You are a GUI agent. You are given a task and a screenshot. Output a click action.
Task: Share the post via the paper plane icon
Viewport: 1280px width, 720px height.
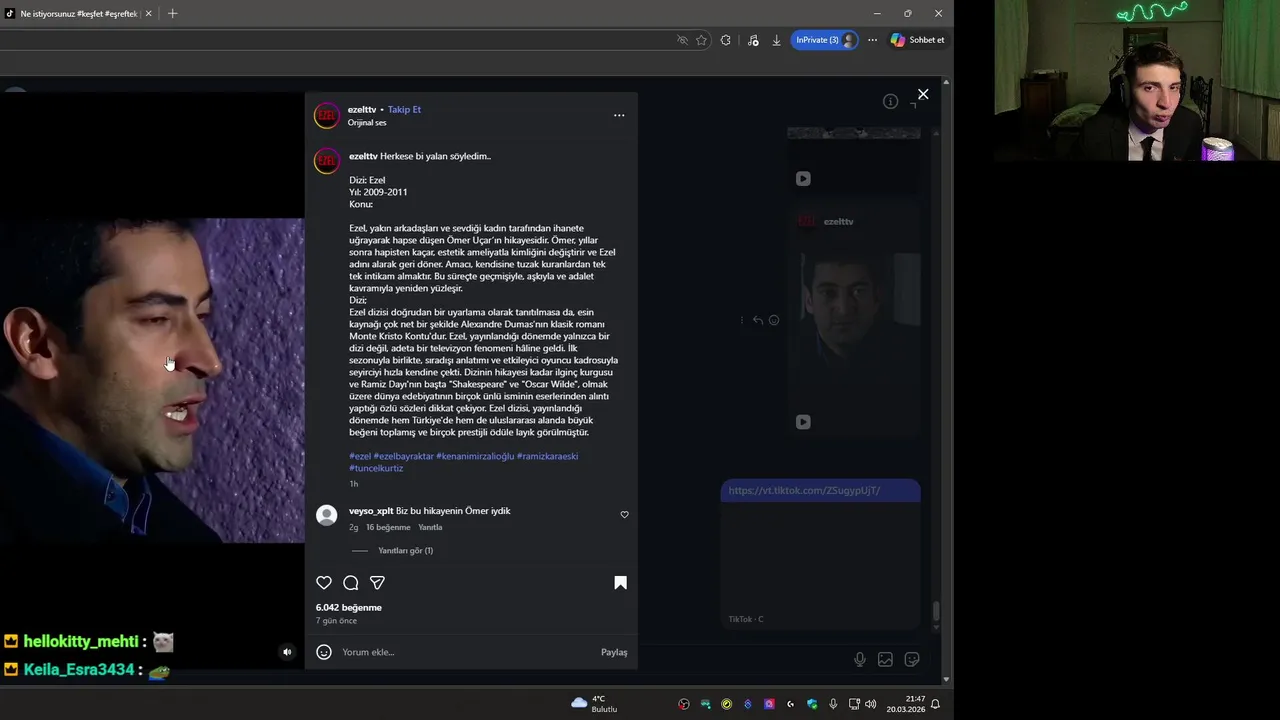(377, 583)
